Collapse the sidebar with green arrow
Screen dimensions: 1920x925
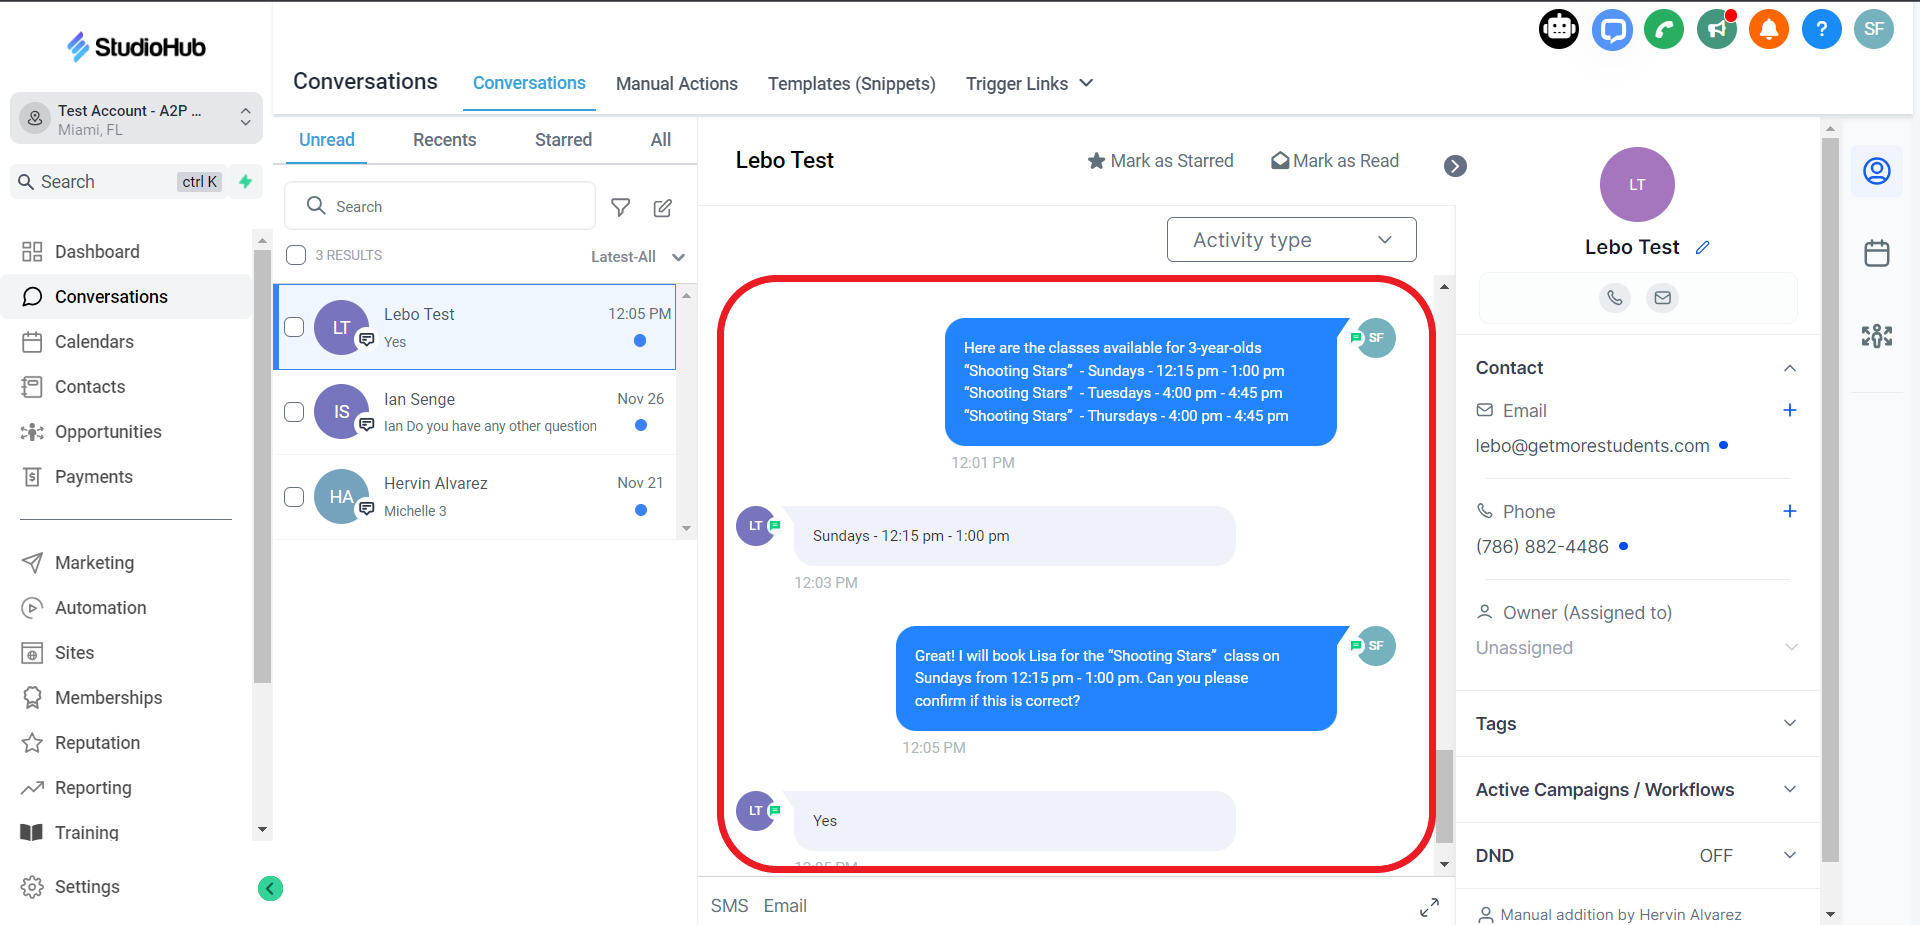270,888
